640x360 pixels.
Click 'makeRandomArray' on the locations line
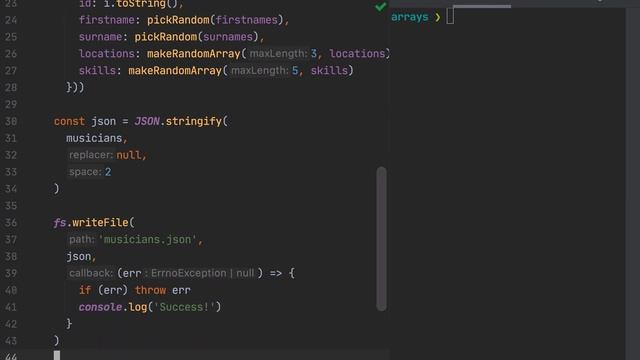[194, 53]
